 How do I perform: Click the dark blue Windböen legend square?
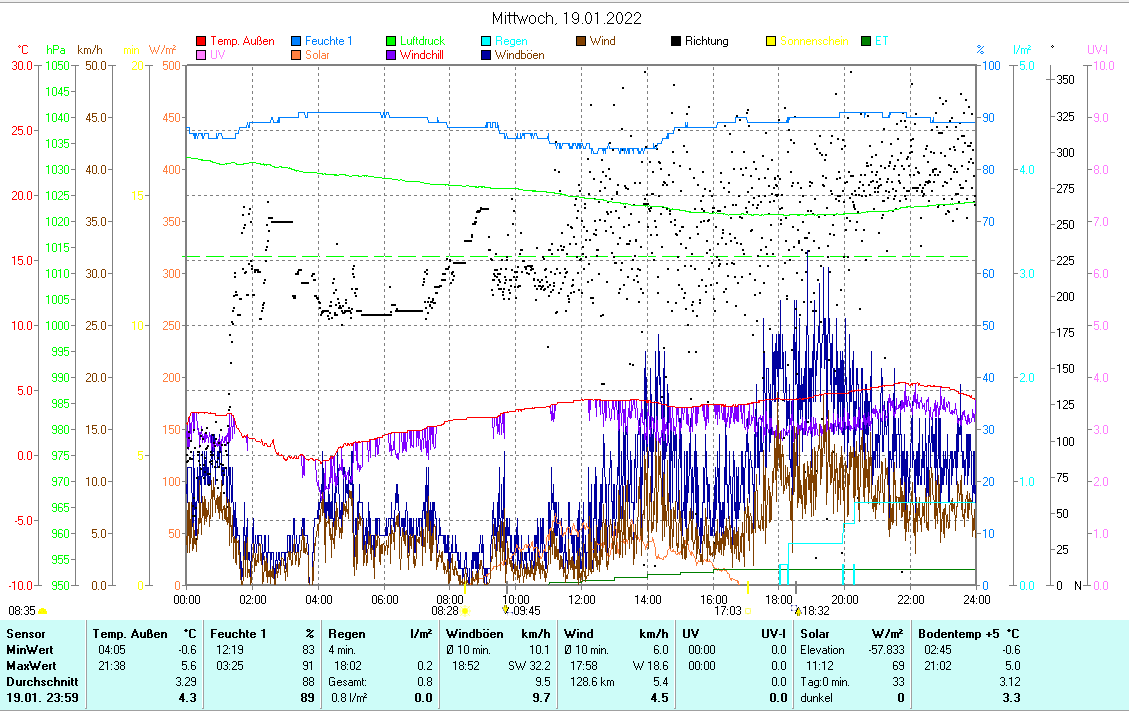point(486,55)
